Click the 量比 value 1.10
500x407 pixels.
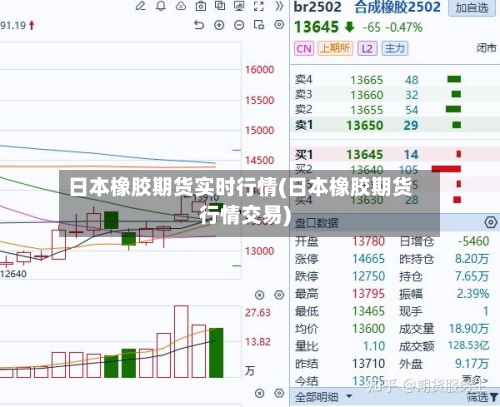pos(374,346)
